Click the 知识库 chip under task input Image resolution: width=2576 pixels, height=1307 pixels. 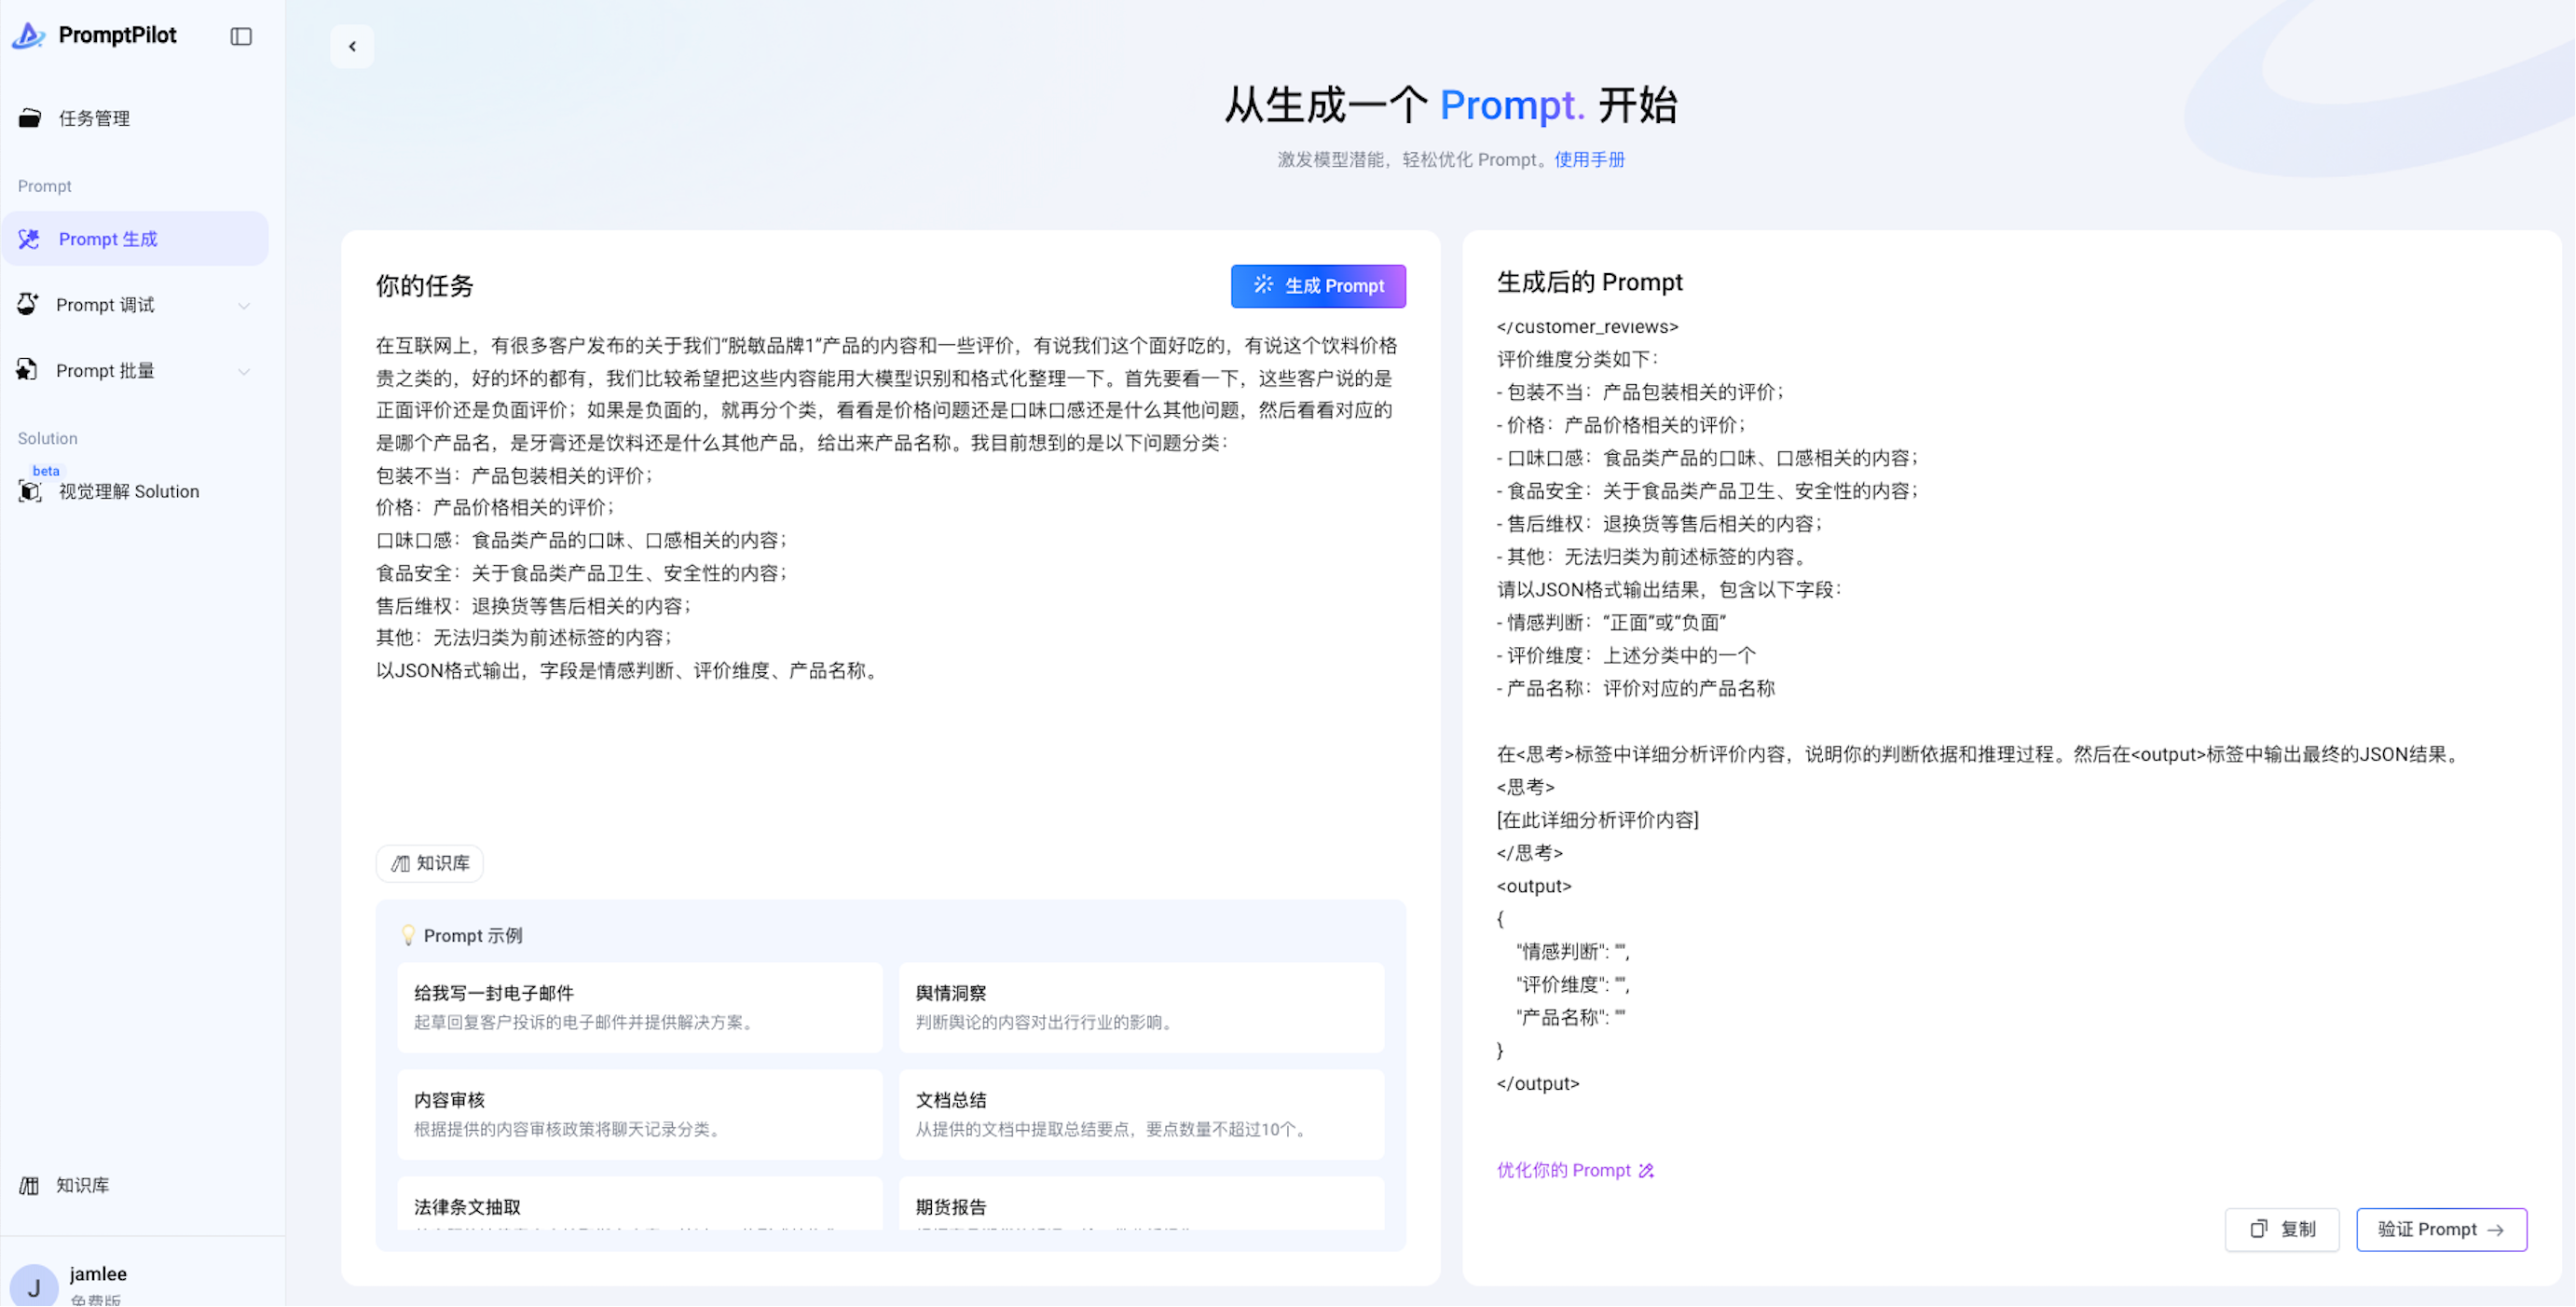pyautogui.click(x=430, y=864)
